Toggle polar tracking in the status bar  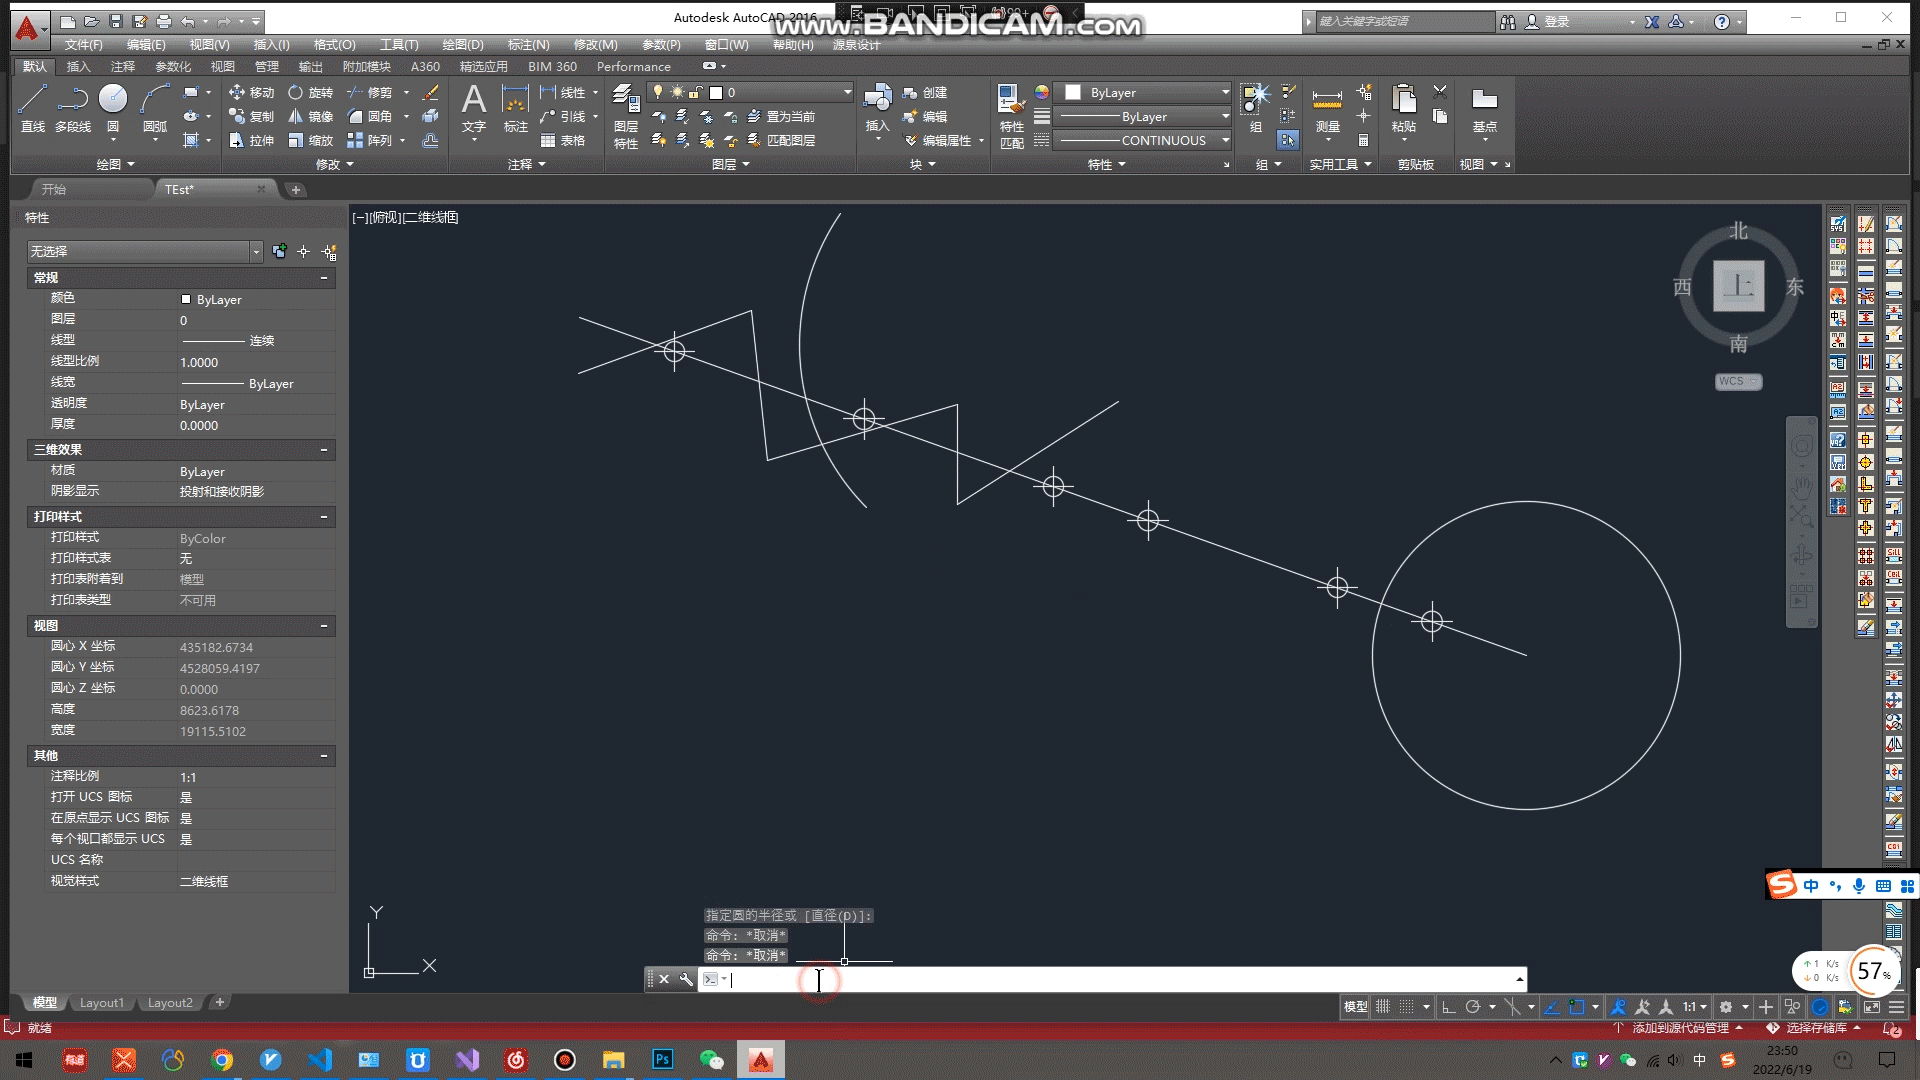[1472, 1007]
